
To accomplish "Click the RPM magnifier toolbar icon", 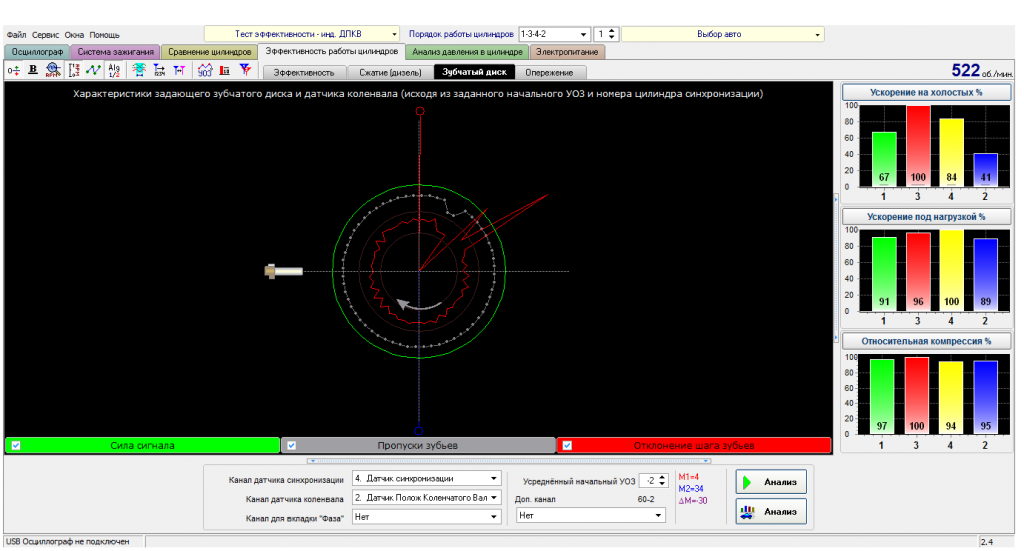I will pyautogui.click(x=53, y=71).
